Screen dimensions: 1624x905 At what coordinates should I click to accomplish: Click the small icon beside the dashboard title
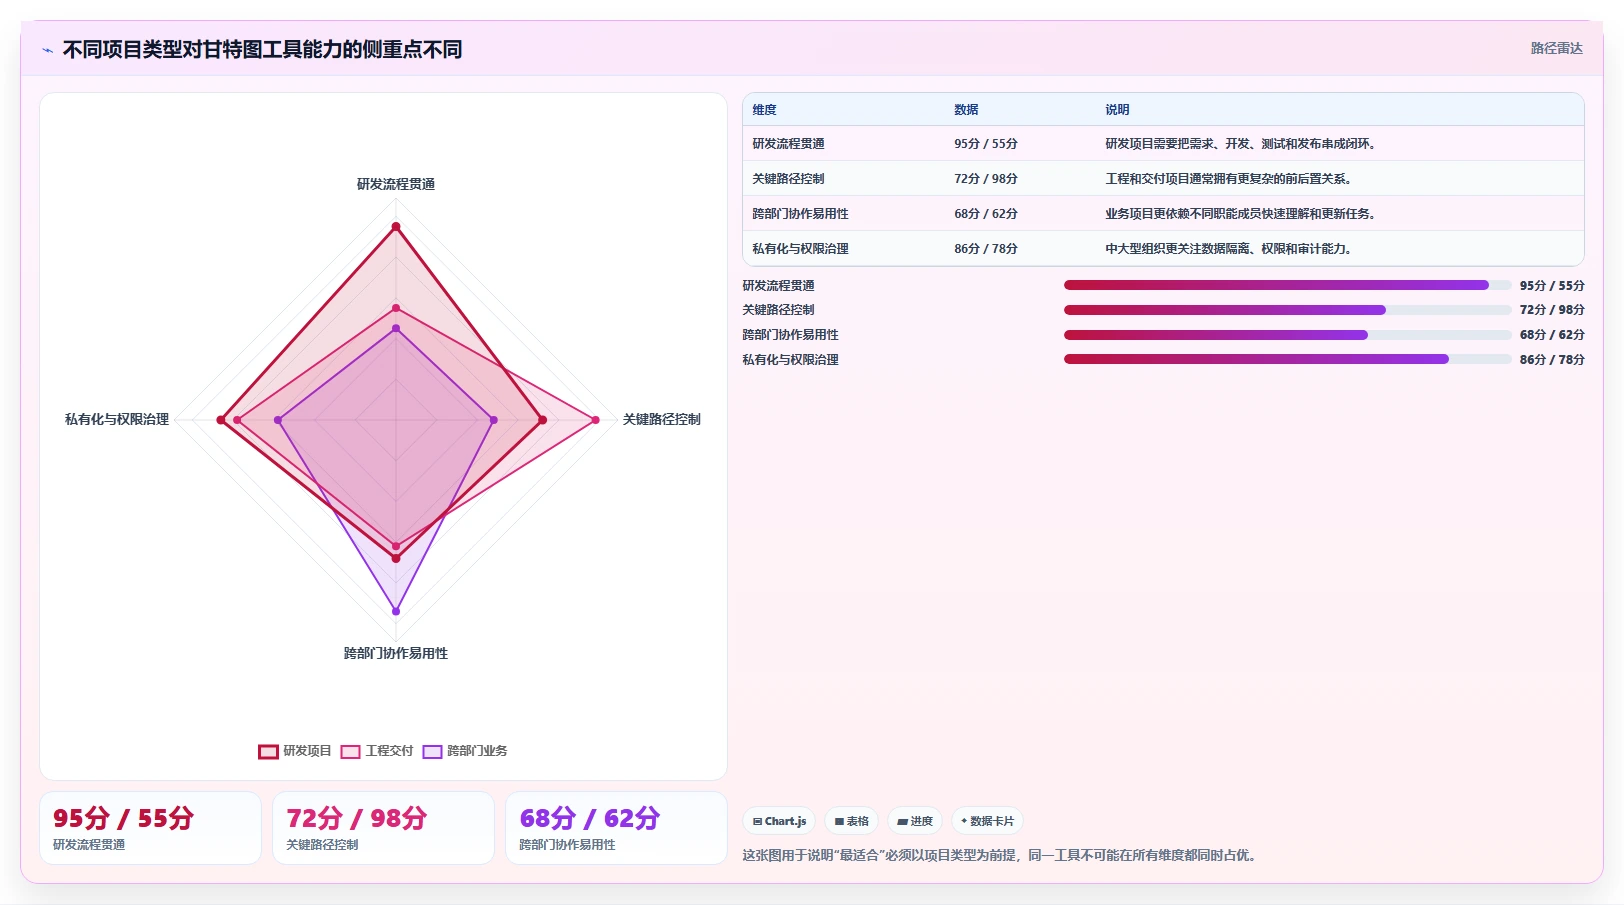[x=47, y=50]
